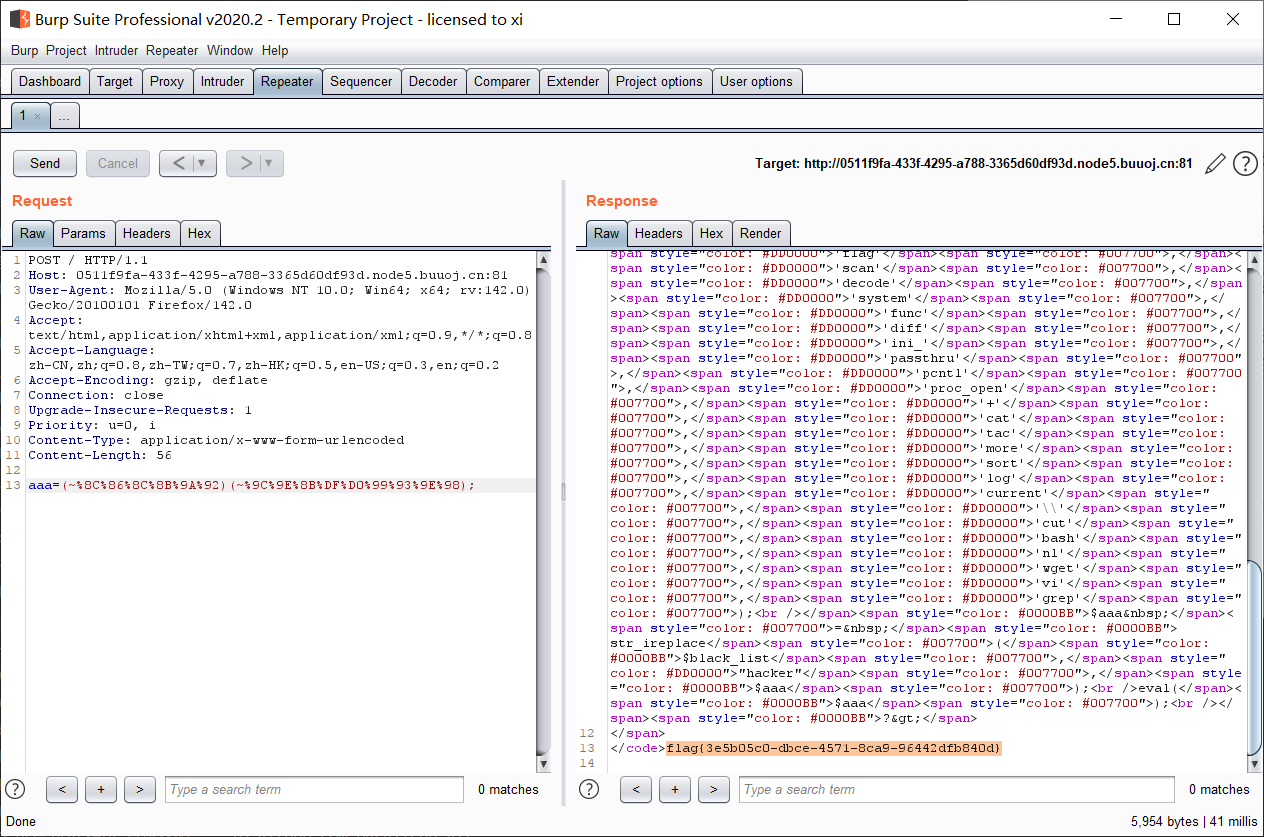Screen dimensions: 1264x837
Task: Switch request view to Params tab
Action: point(83,233)
